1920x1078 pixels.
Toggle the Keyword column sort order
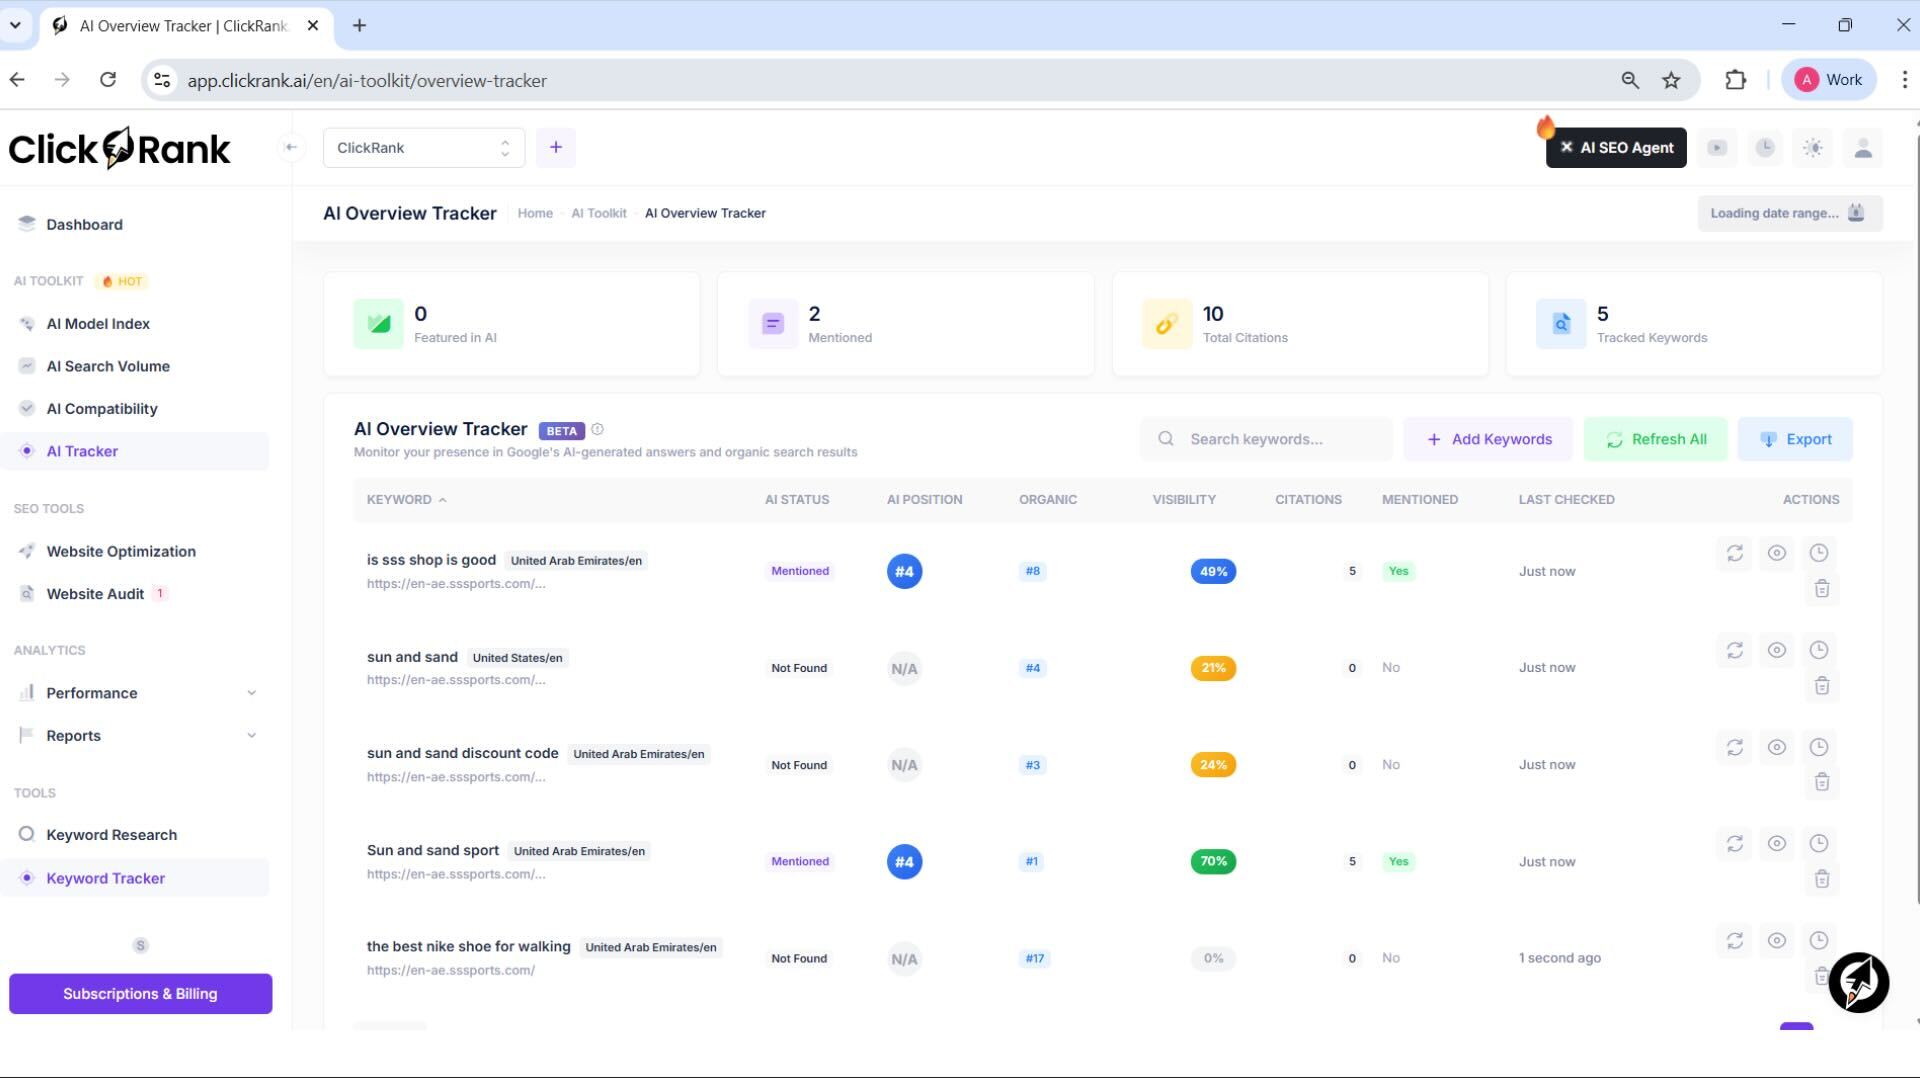[405, 499]
